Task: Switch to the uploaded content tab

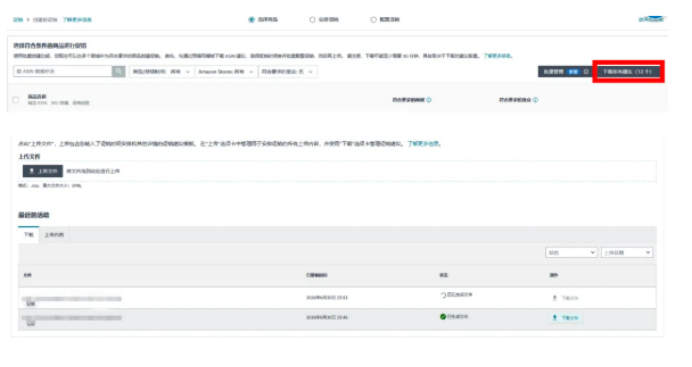Action: point(54,235)
